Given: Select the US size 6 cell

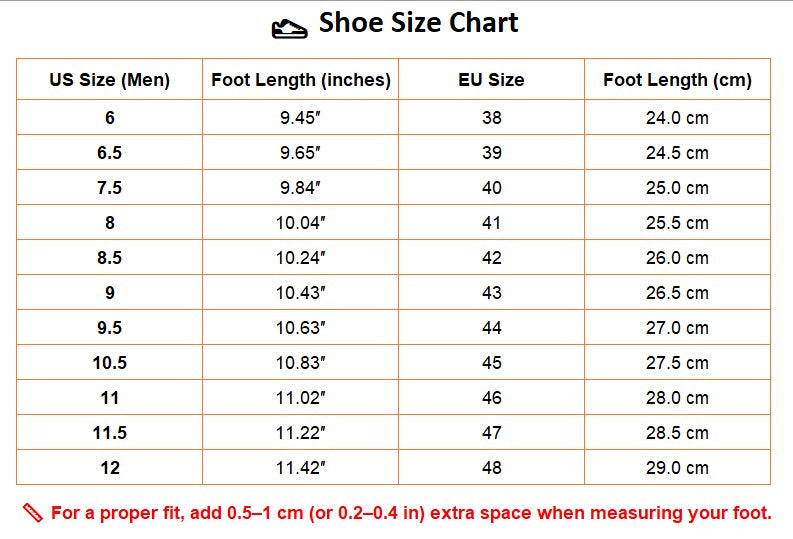Looking at the screenshot, I should tap(110, 117).
